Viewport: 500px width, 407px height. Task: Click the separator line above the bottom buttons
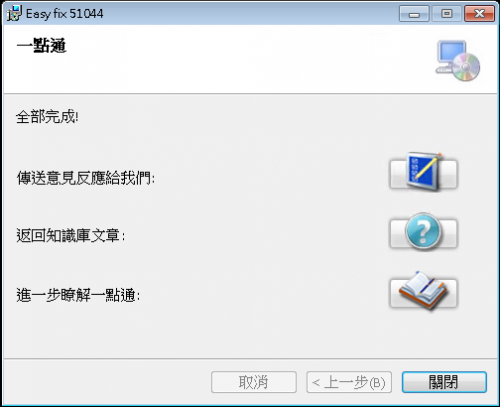pos(250,359)
